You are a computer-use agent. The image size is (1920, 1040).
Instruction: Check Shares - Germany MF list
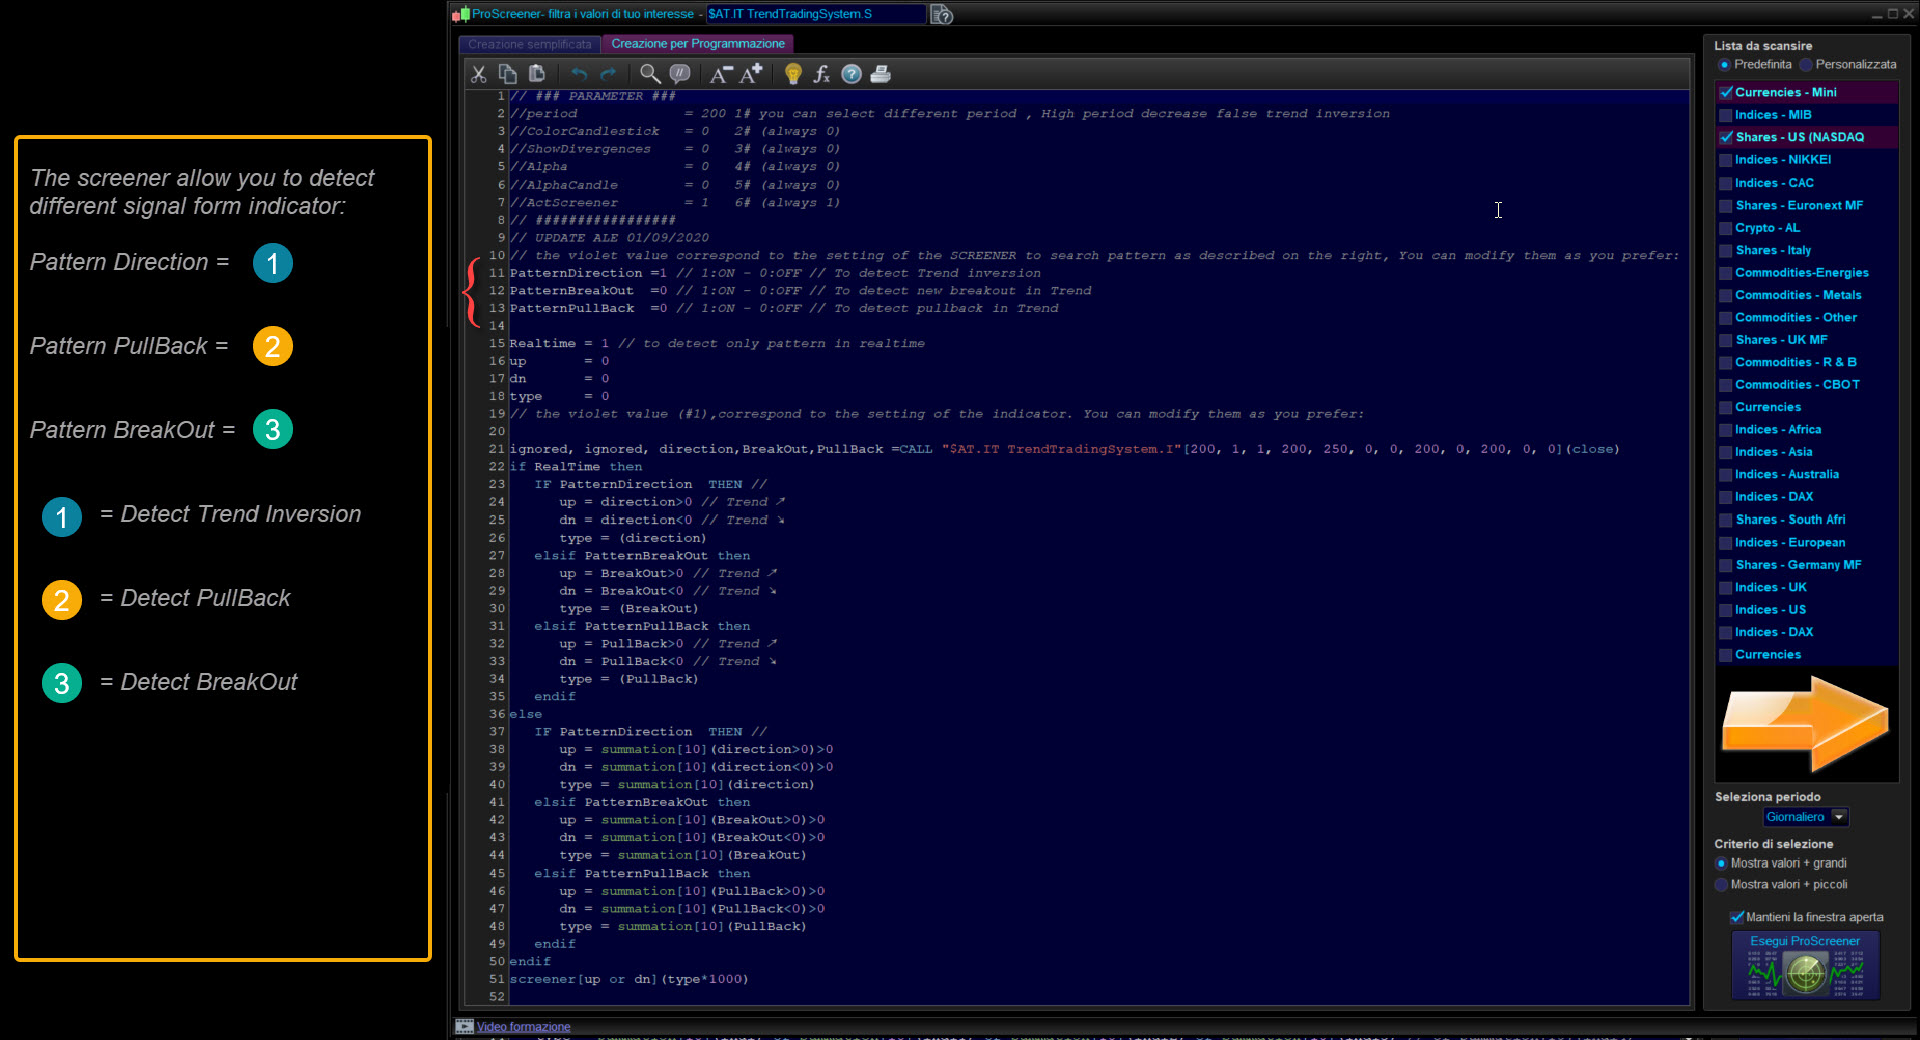[x=1726, y=565]
